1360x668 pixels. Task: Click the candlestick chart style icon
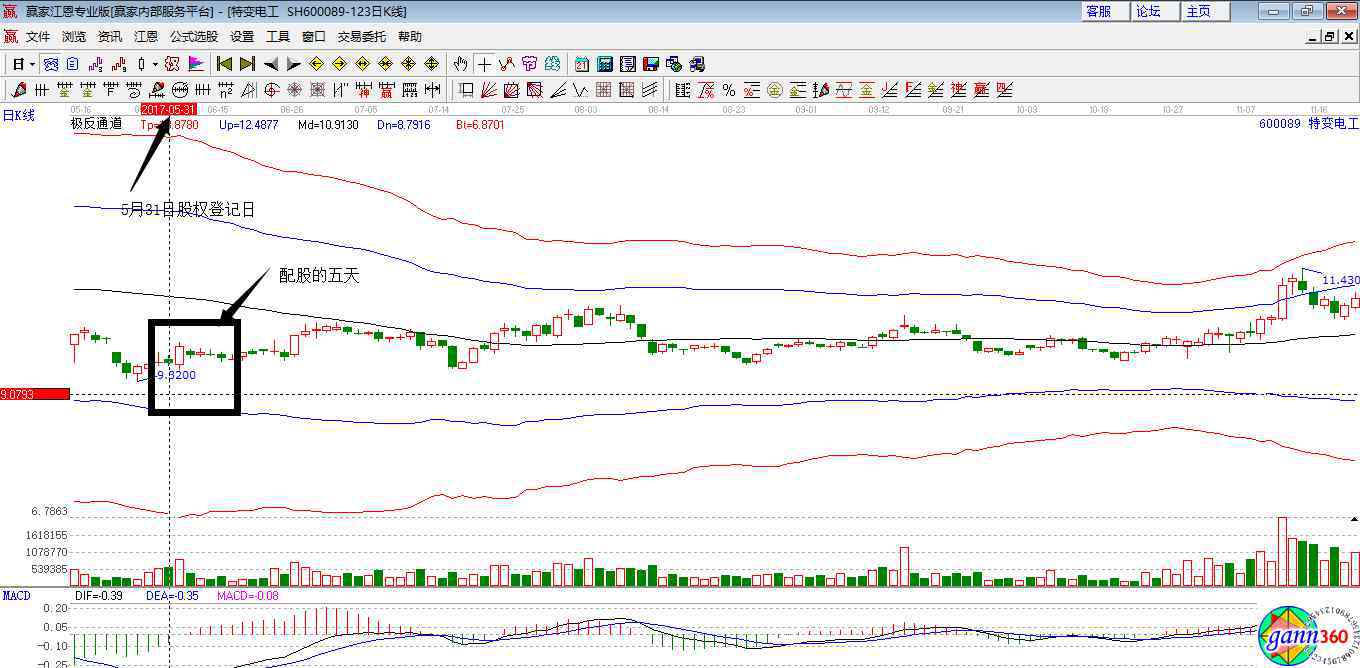point(141,64)
